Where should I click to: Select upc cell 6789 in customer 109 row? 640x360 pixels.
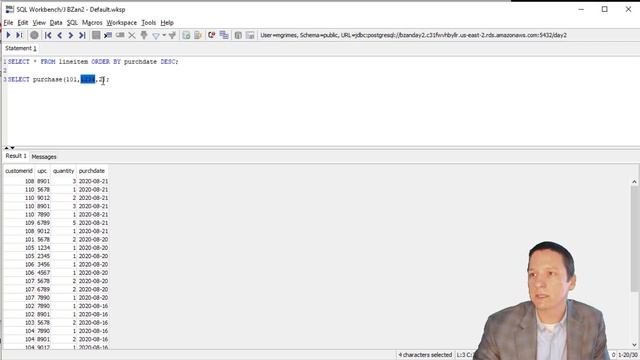click(x=43, y=223)
